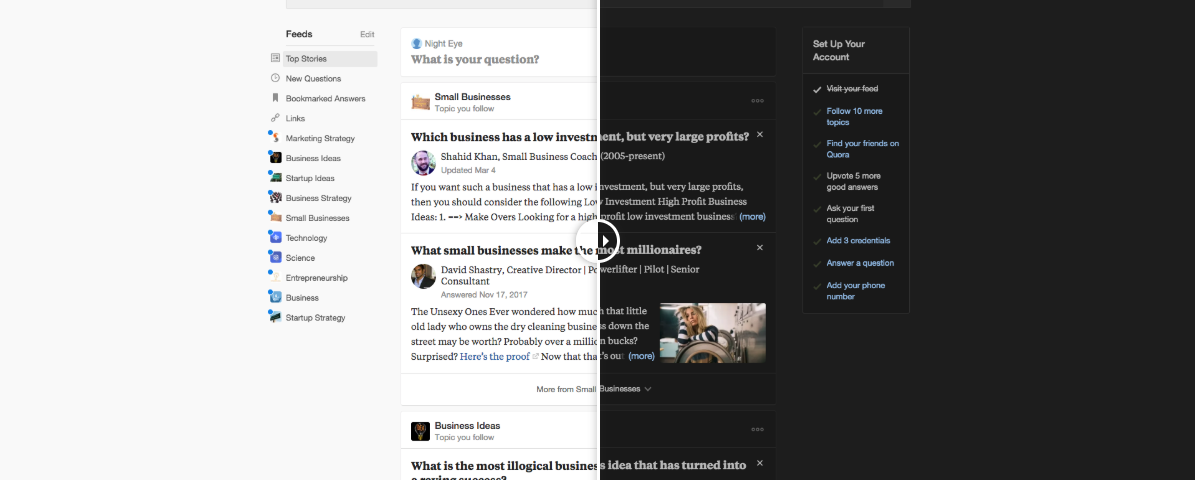Open laundry woman thumbnail image
Screen dimensions: 1195x480
tap(713, 333)
